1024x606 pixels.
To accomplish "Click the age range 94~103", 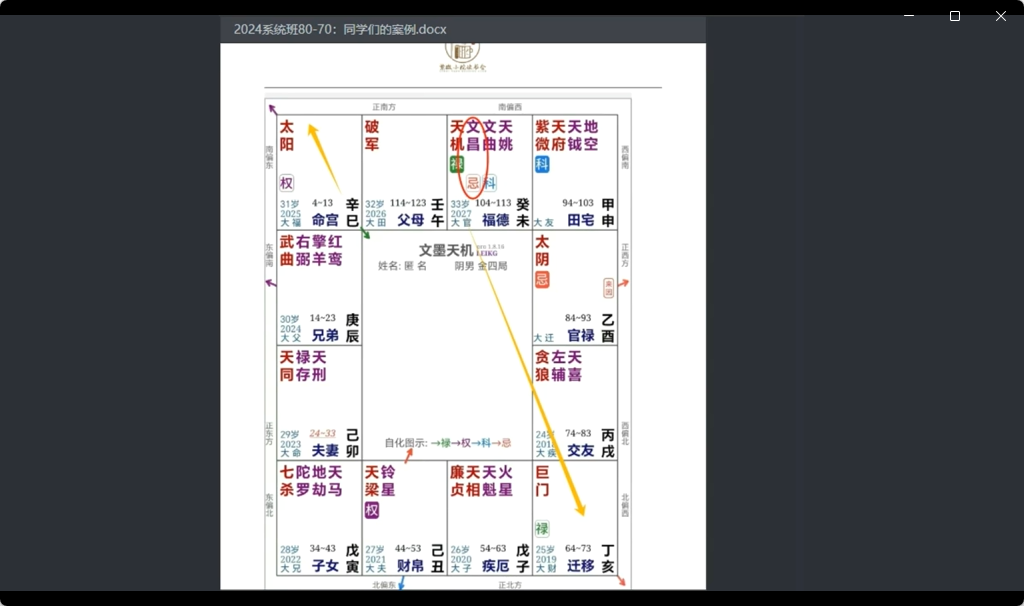I will click(x=578, y=203).
